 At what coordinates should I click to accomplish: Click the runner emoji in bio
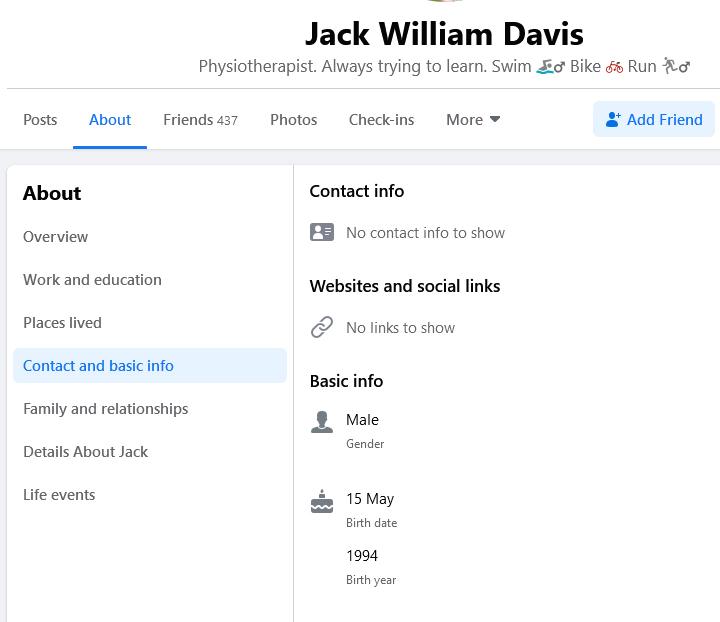pos(675,67)
